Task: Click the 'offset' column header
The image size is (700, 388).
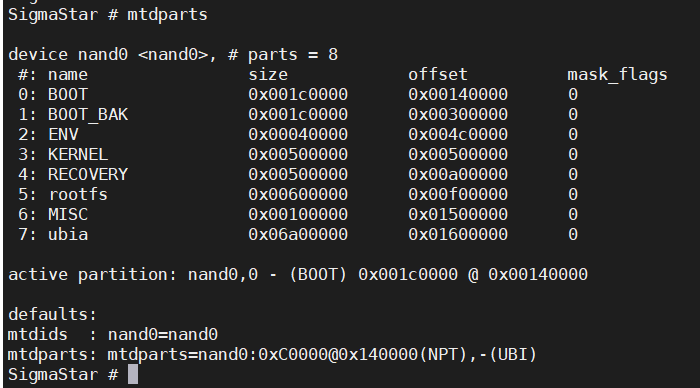Action: (438, 75)
